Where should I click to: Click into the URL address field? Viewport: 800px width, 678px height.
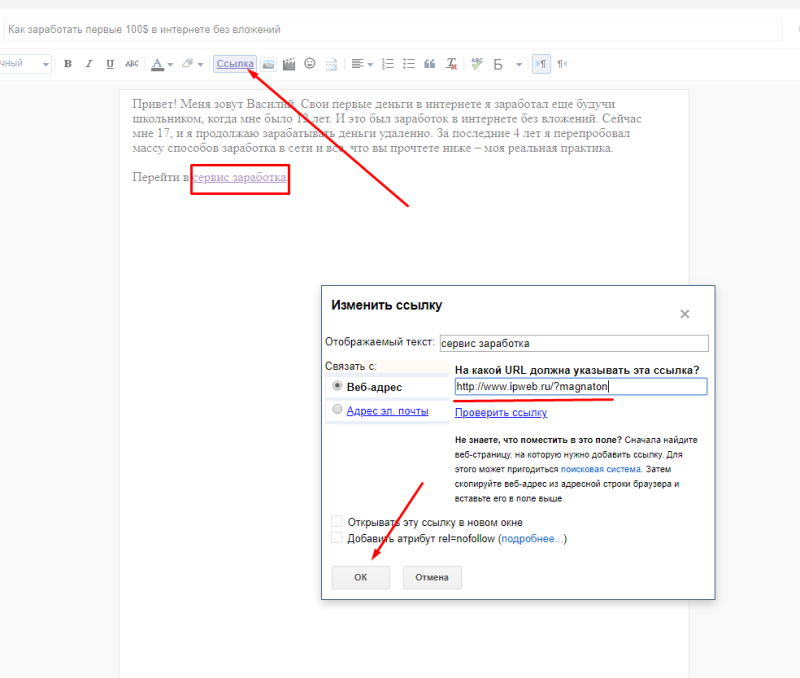[580, 386]
